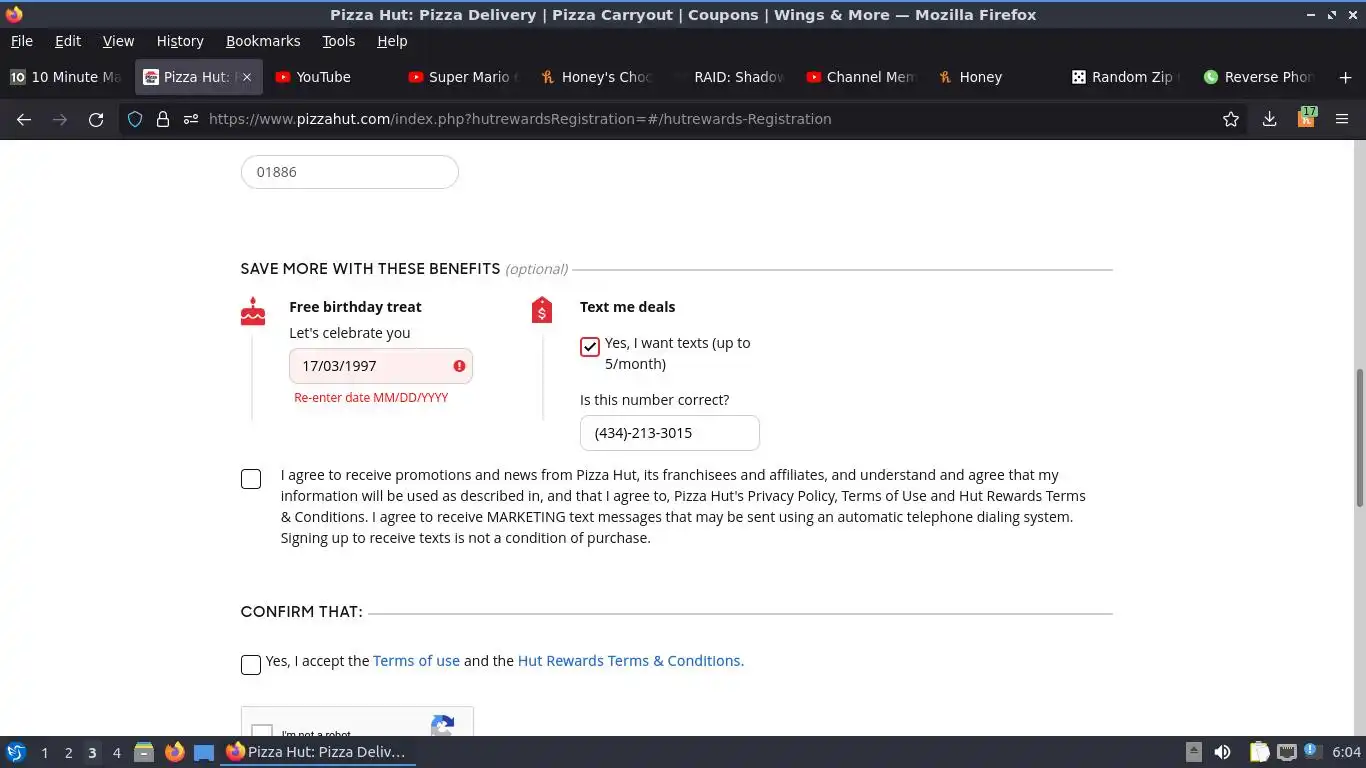This screenshot has height=768, width=1366.
Task: Click the reCAPTCHA logo
Action: [442, 725]
